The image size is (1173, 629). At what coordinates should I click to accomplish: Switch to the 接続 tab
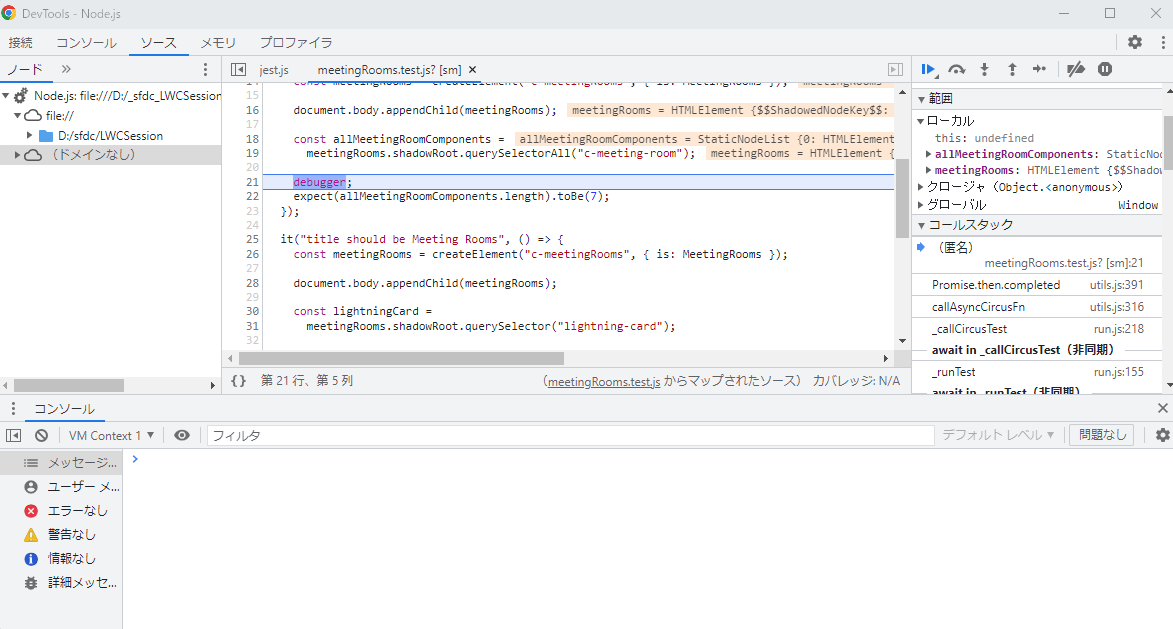(x=21, y=43)
